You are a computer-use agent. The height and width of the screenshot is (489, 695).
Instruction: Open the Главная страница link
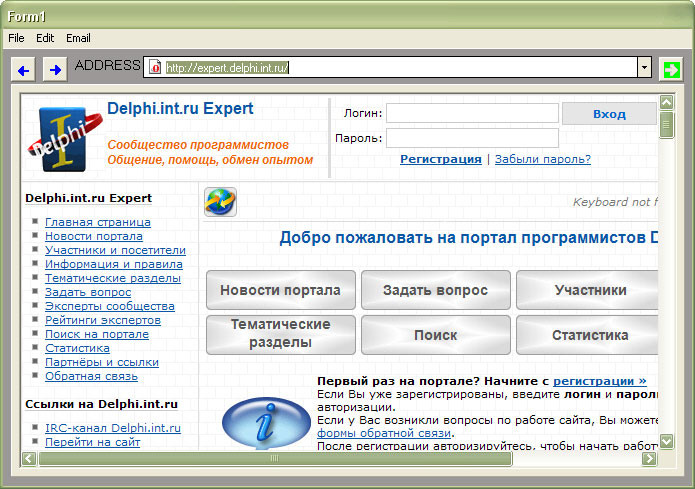click(x=98, y=222)
